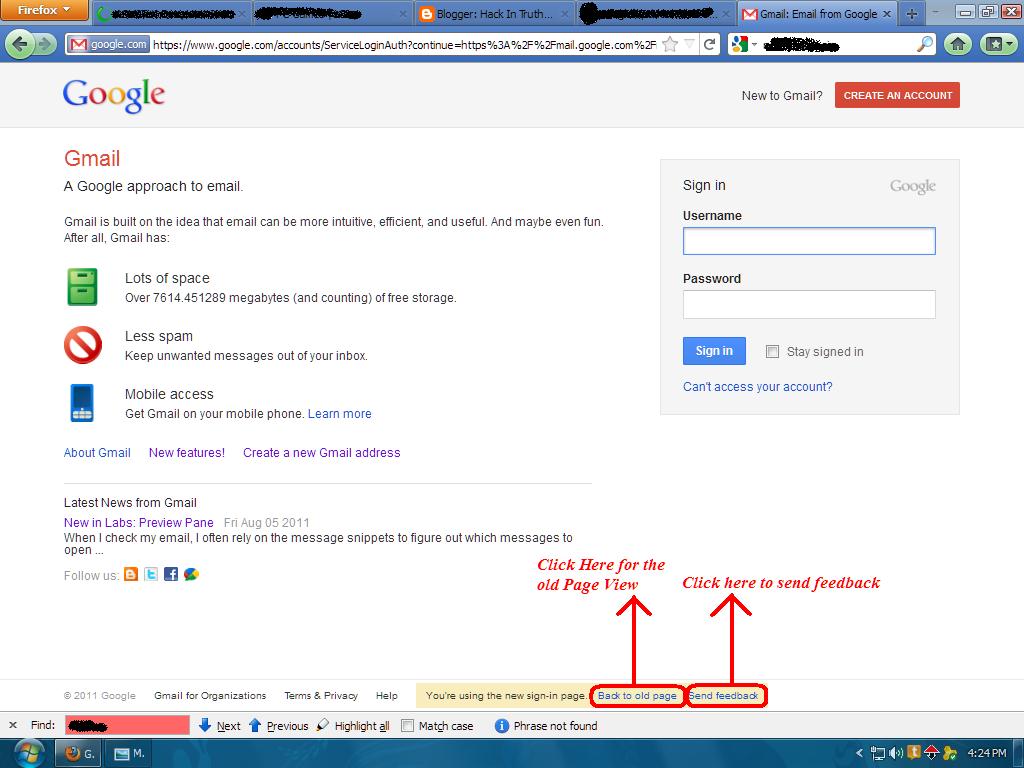The image size is (1024, 768).
Task: Click the Google Buzz follow icon
Action: point(190,575)
